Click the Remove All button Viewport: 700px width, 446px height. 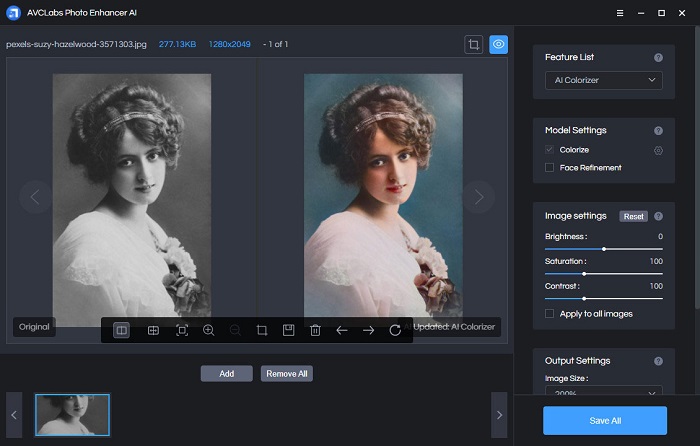coord(287,374)
